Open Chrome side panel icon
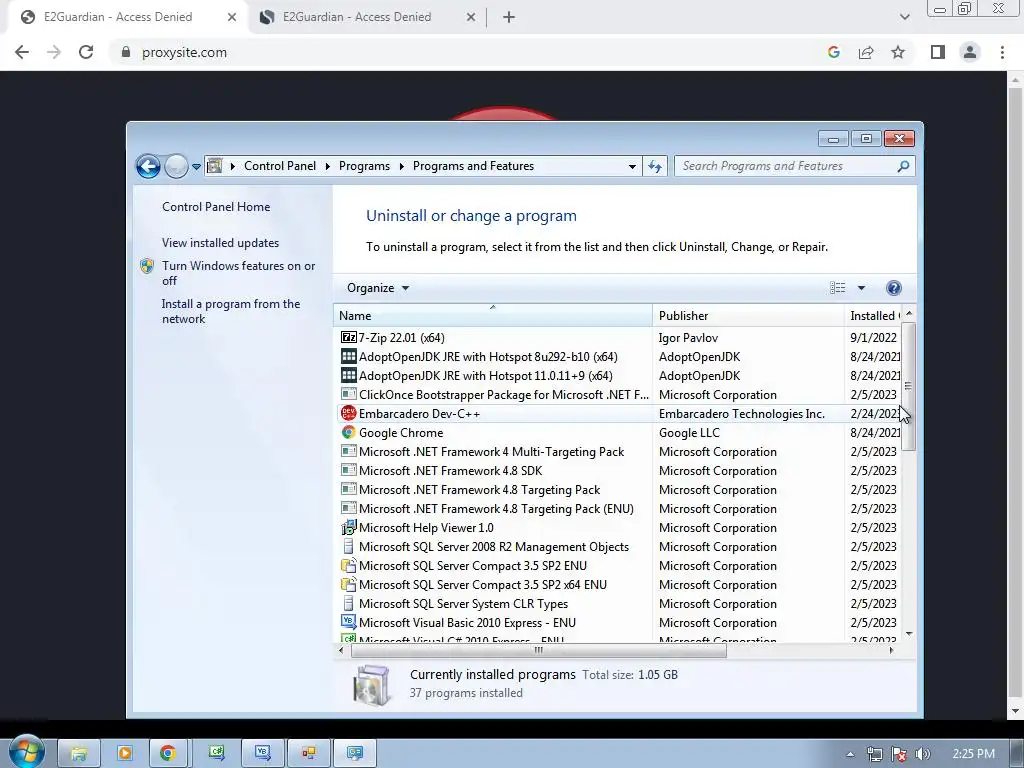Viewport: 1024px width, 768px height. 938,52
